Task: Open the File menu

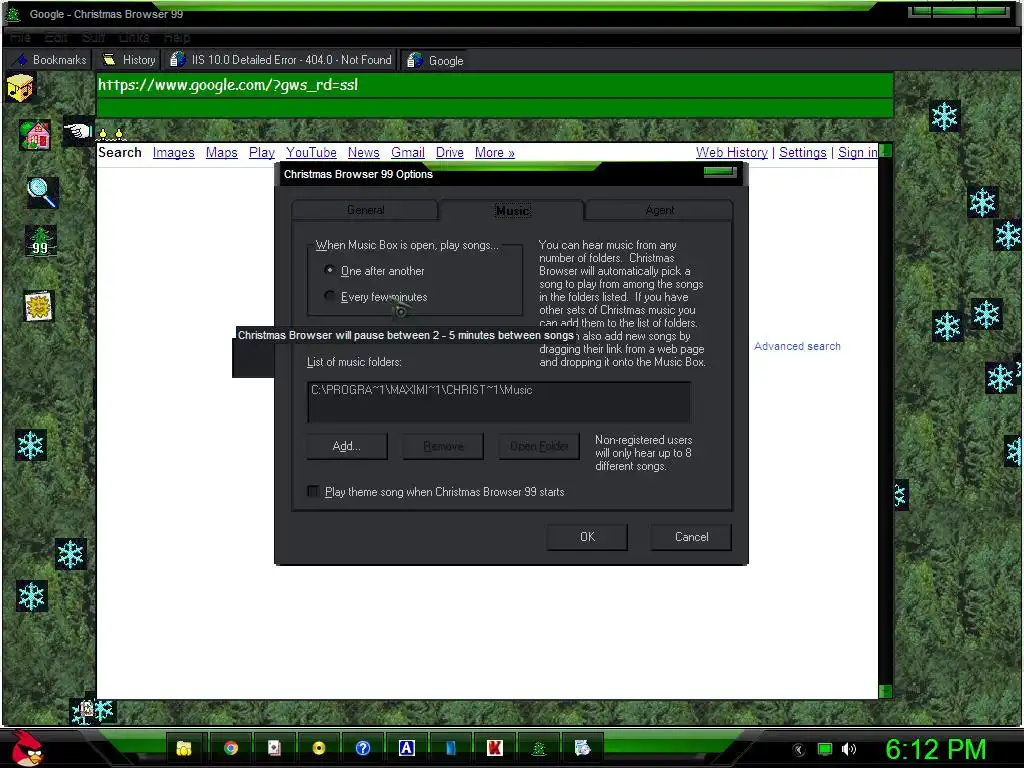Action: [x=20, y=37]
